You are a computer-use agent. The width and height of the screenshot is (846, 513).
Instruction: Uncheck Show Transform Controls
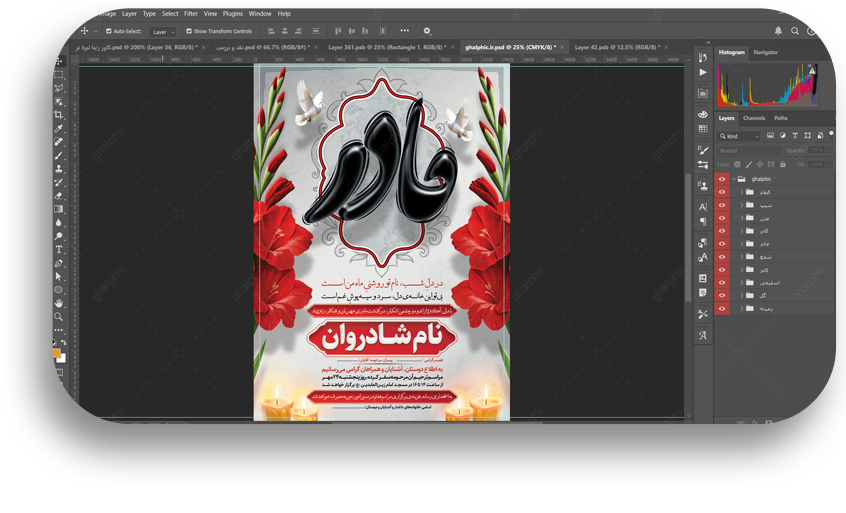point(189,31)
